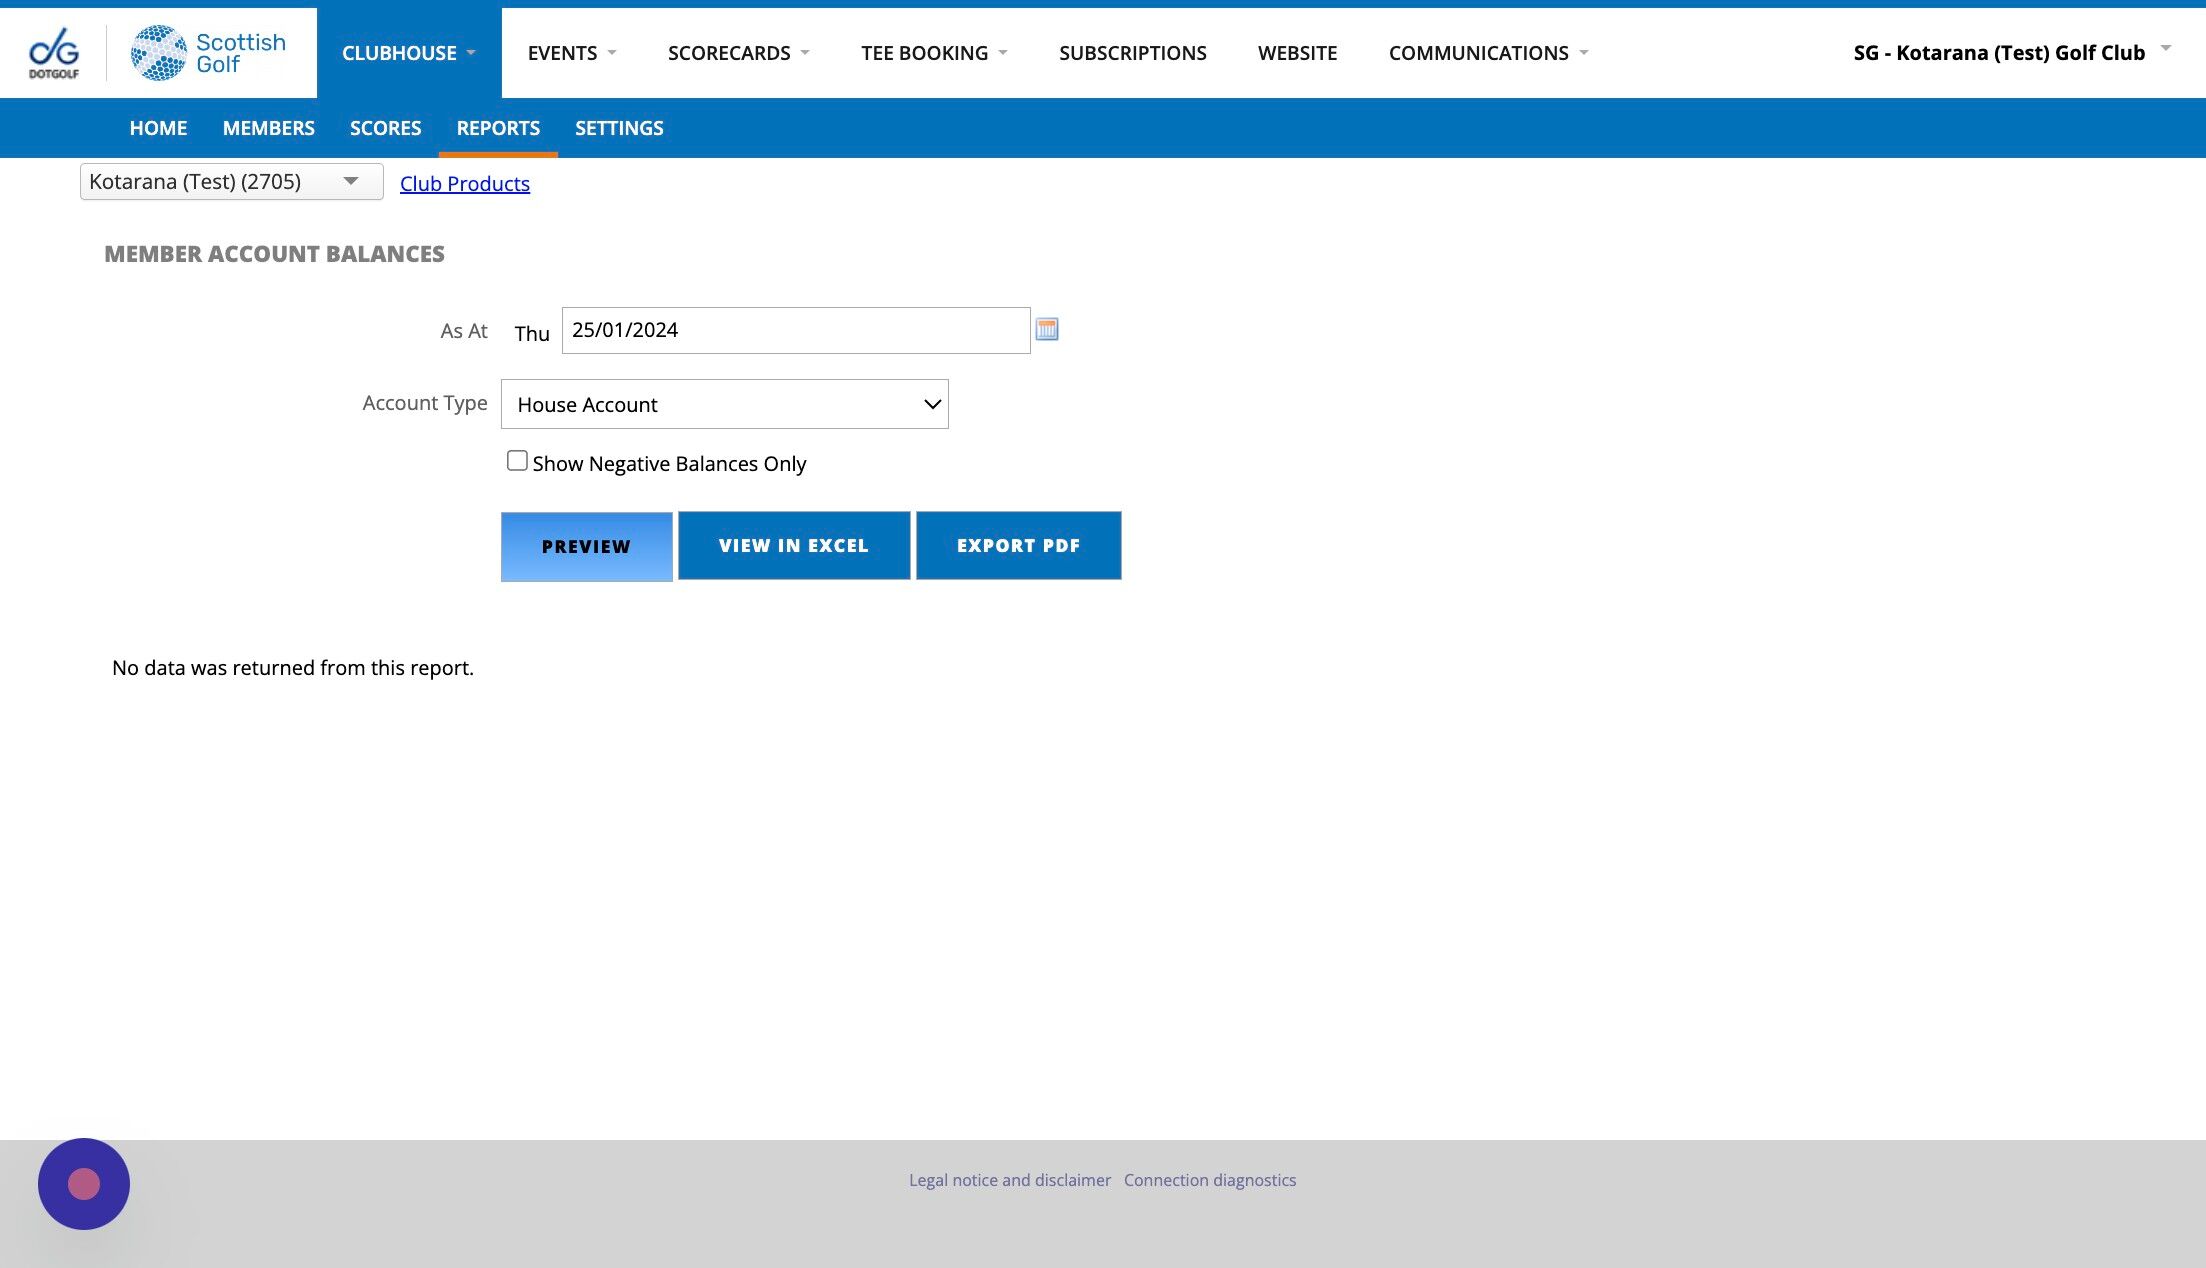Open the Tee Booking menu

click(x=933, y=53)
